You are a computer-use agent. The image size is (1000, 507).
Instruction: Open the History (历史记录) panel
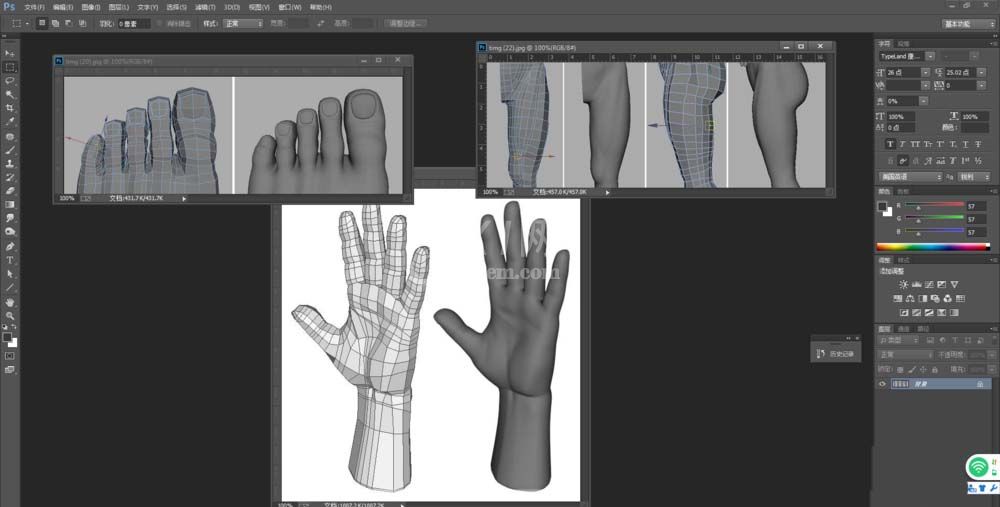pyautogui.click(x=836, y=354)
